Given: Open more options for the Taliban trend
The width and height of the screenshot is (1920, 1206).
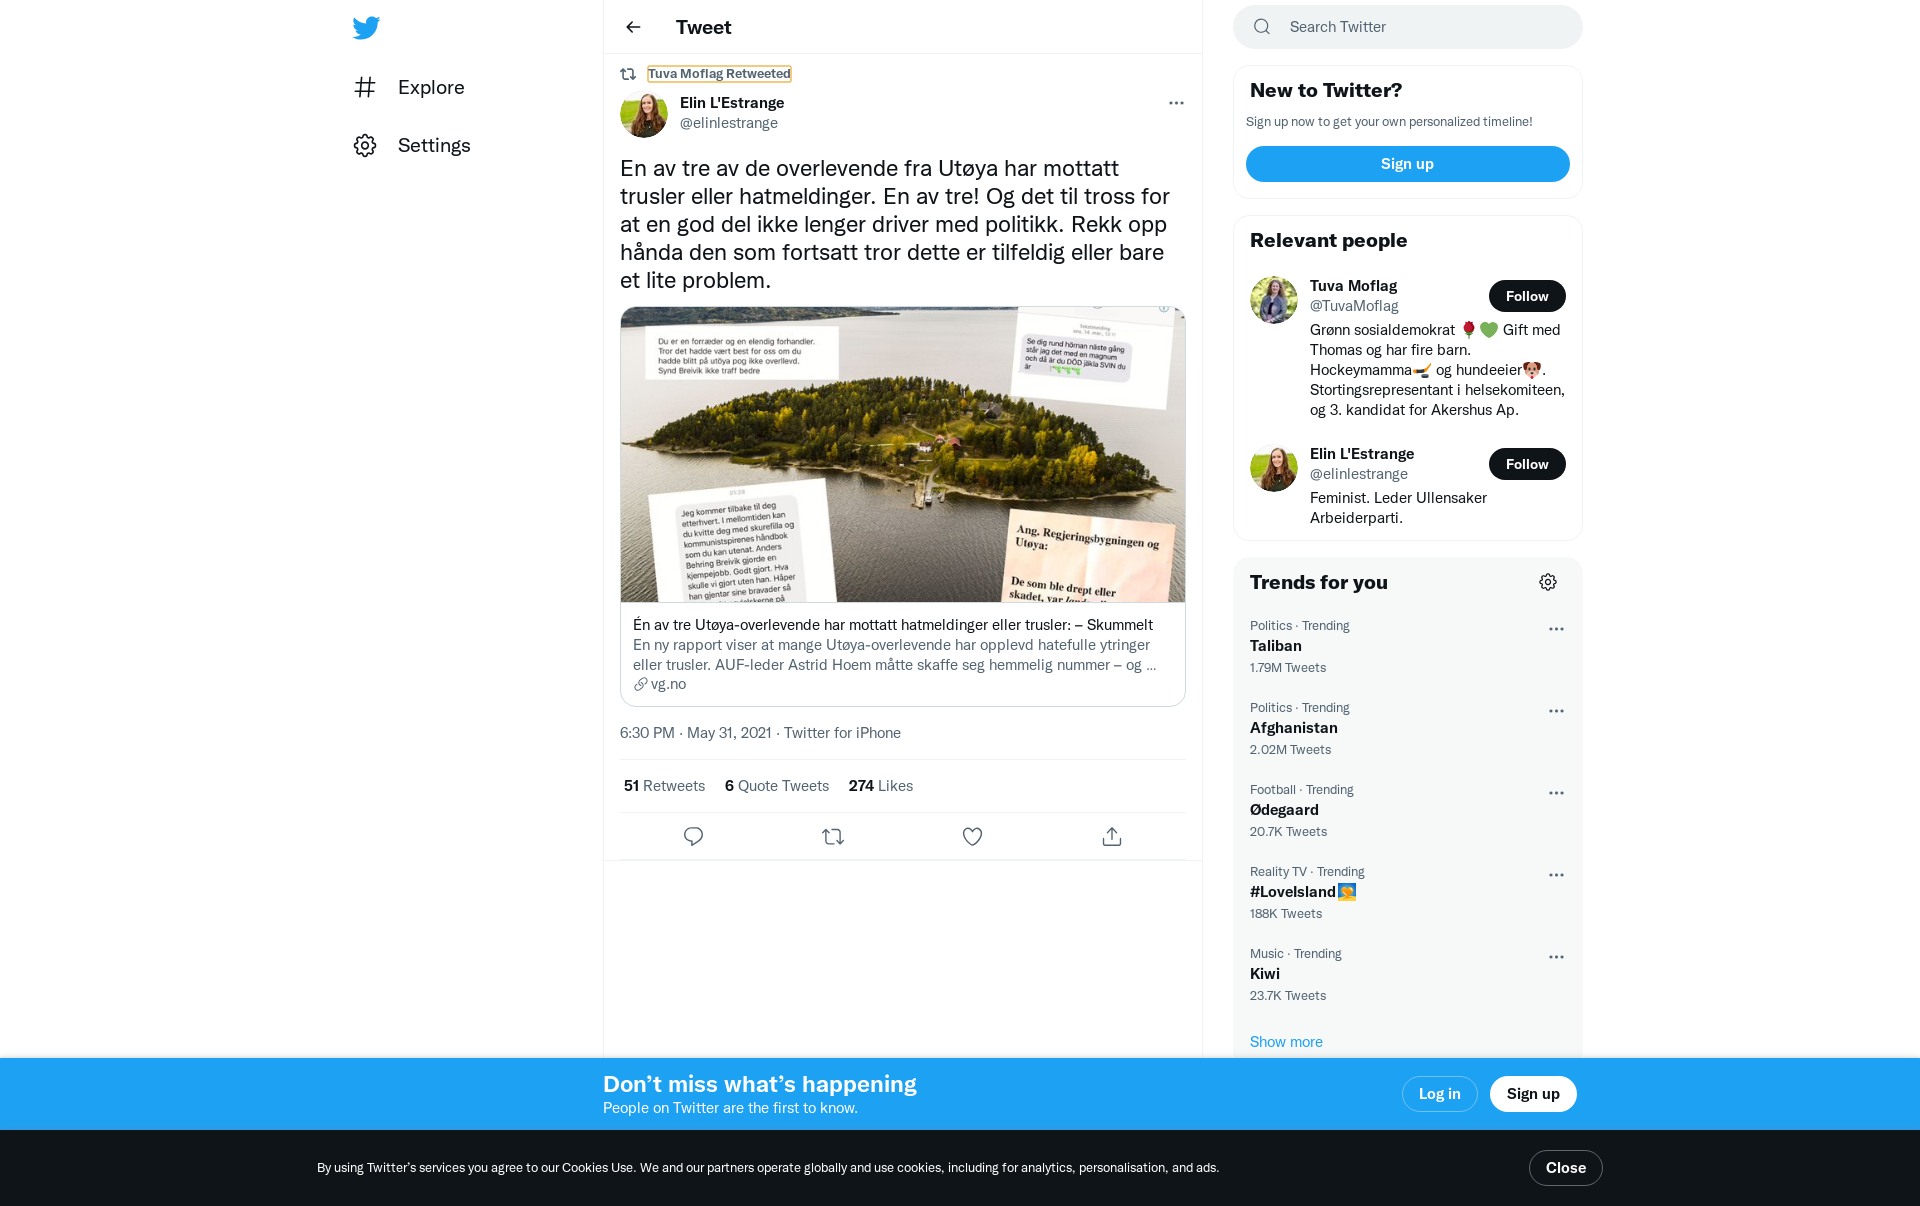Looking at the screenshot, I should (x=1556, y=629).
